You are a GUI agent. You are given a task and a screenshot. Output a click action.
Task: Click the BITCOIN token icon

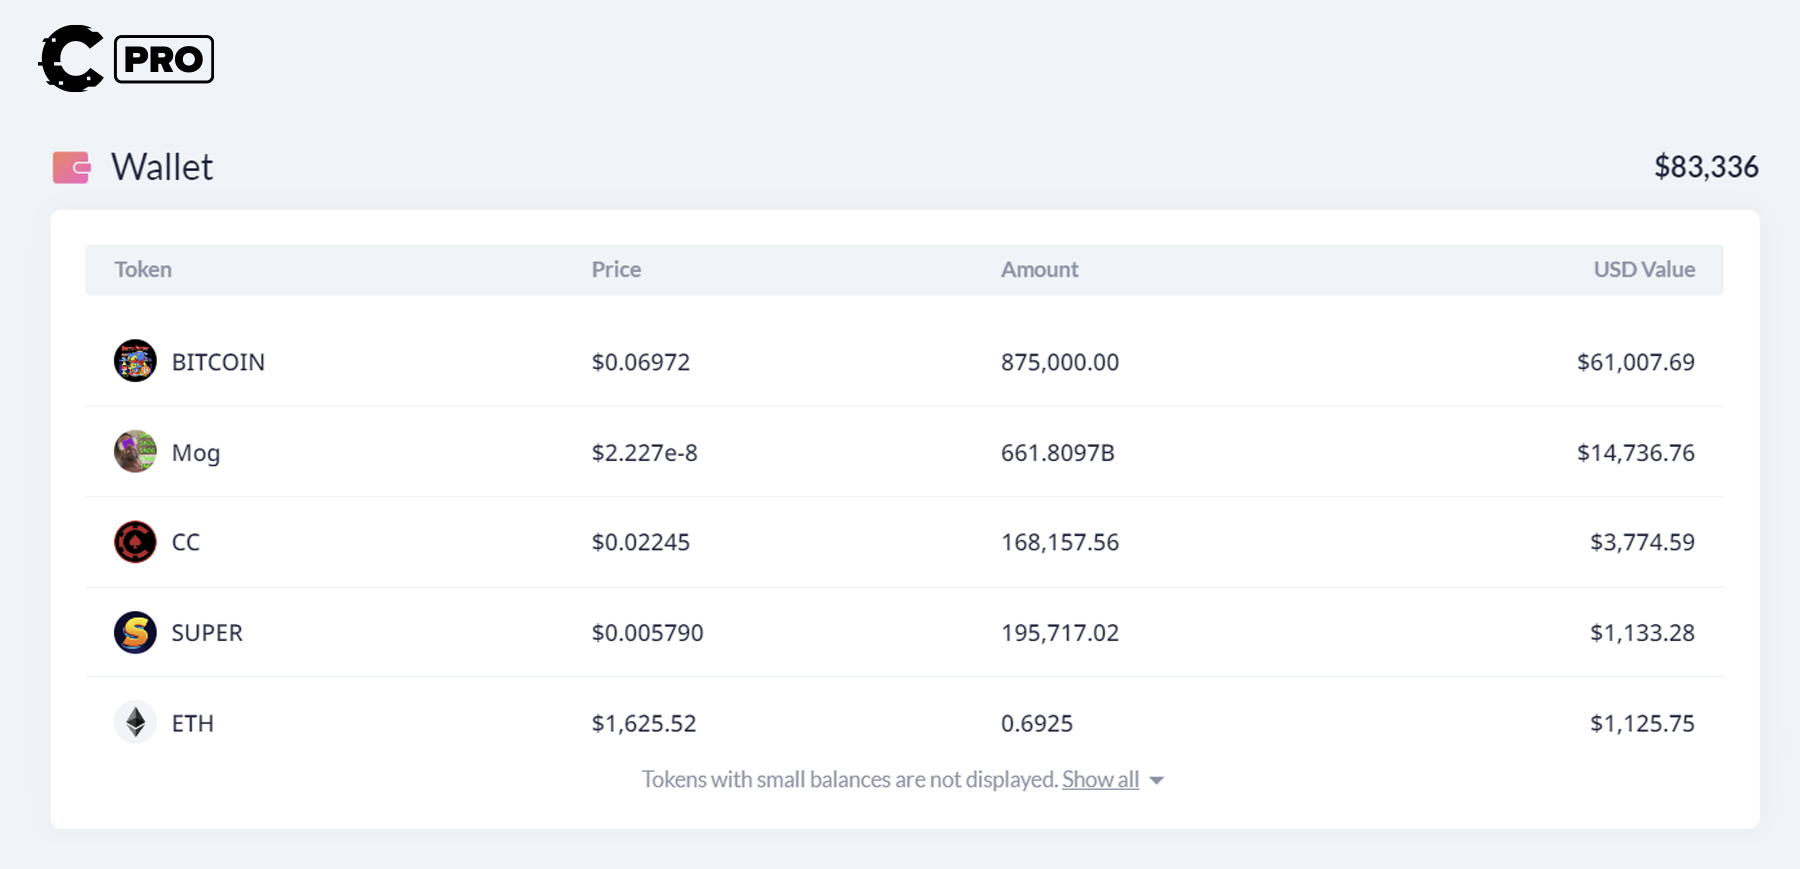click(135, 361)
